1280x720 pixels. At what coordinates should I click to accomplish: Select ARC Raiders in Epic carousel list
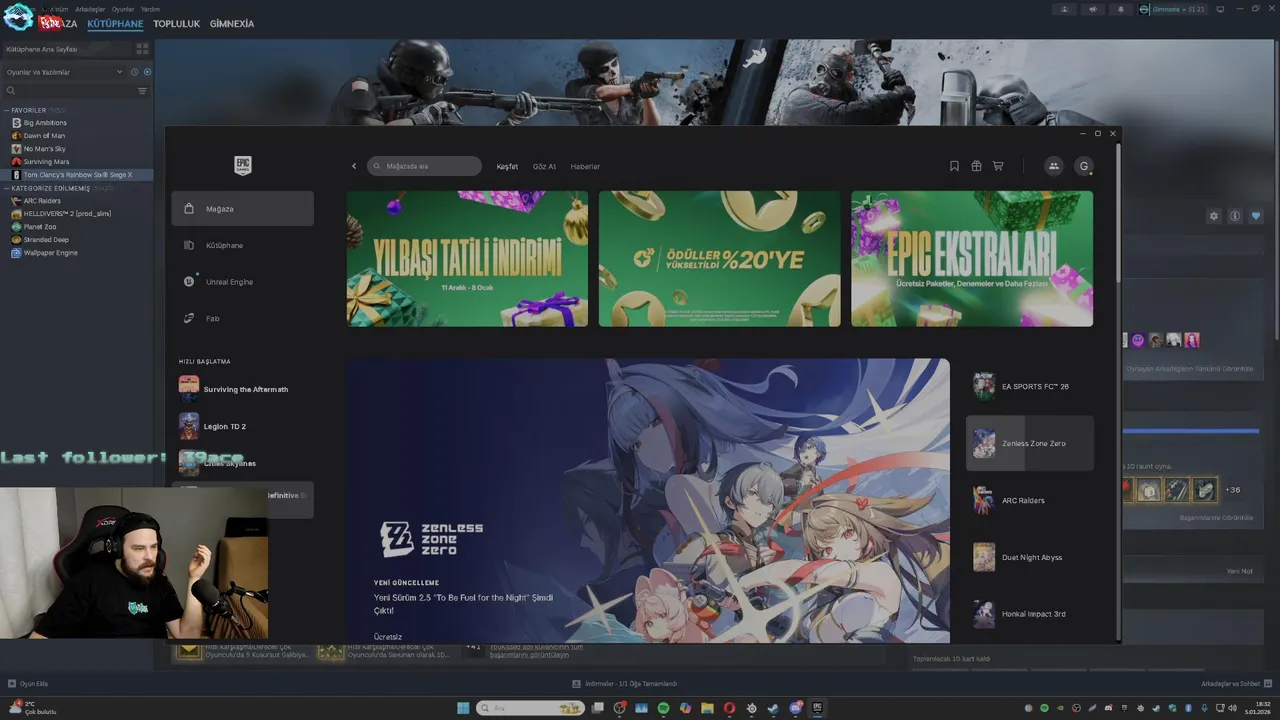(1029, 500)
